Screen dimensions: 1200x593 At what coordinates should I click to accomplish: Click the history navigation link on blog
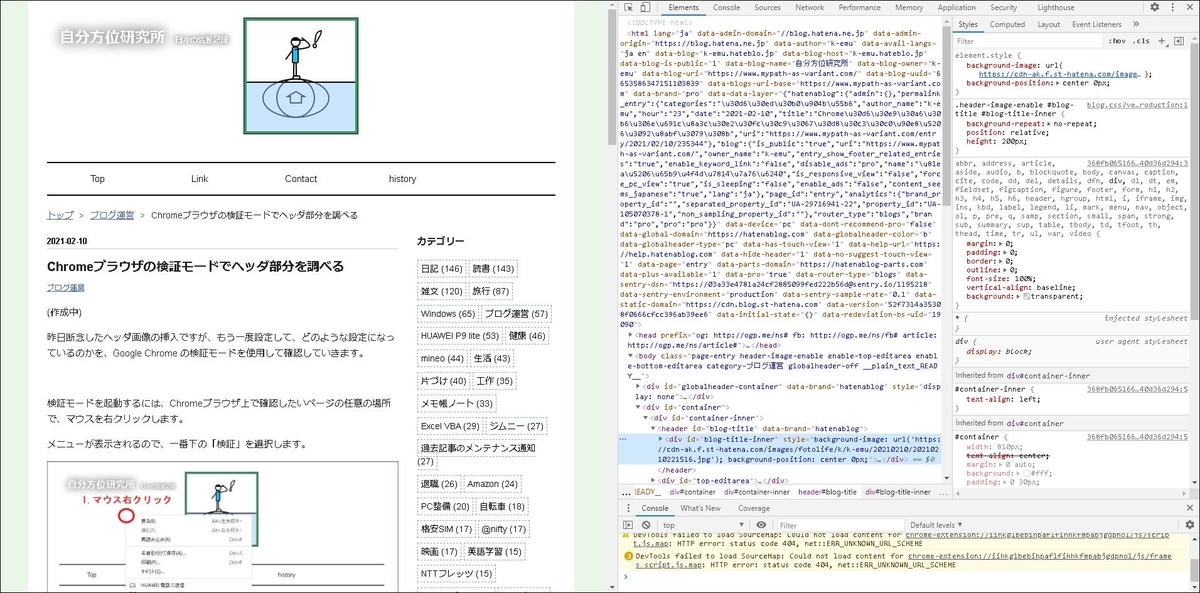coord(402,179)
